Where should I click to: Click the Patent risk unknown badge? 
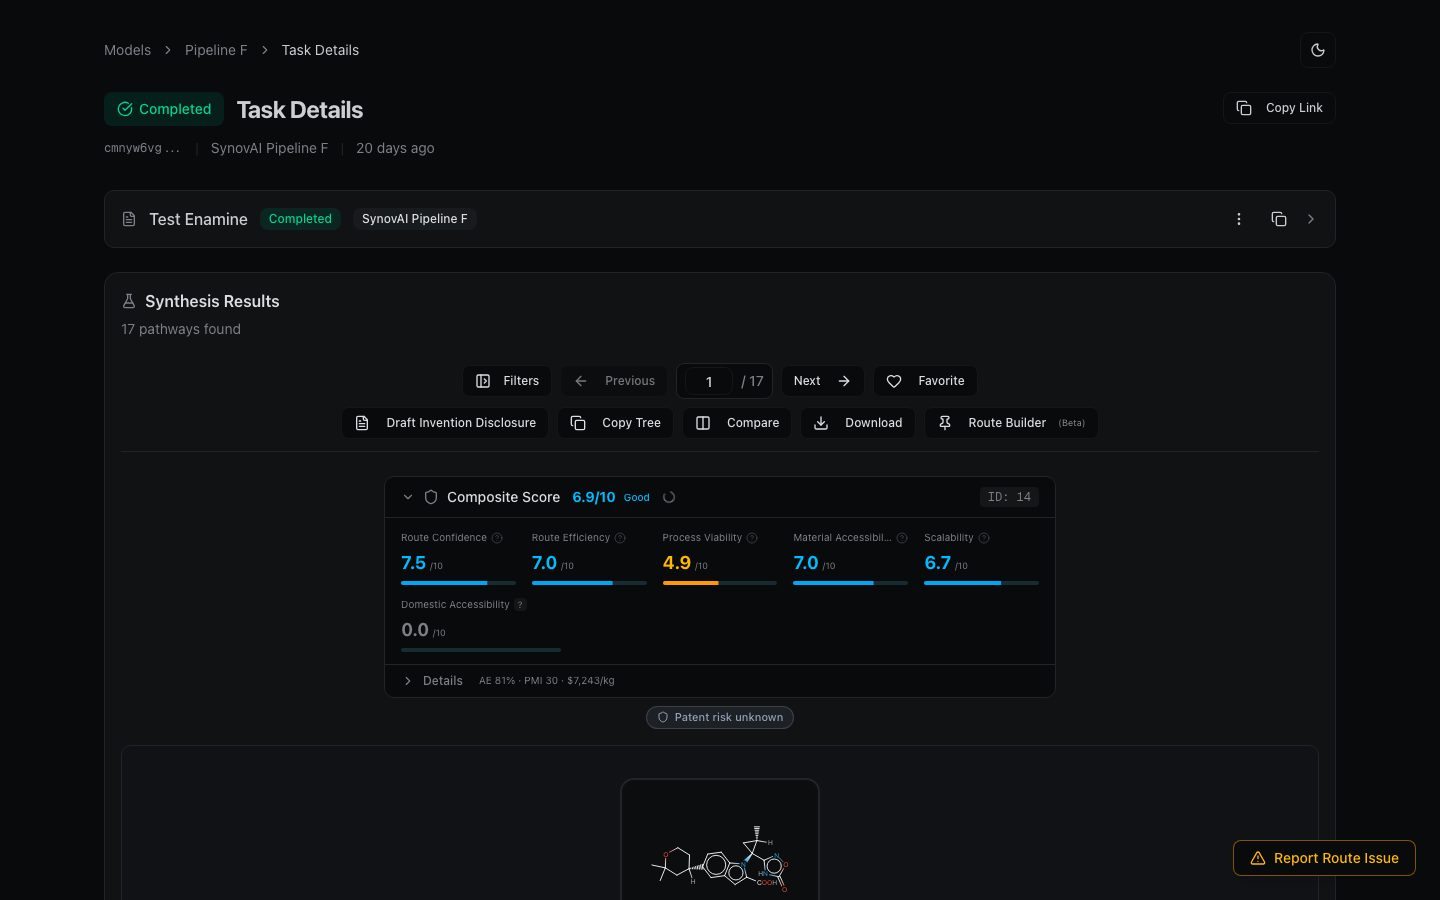pyautogui.click(x=720, y=718)
